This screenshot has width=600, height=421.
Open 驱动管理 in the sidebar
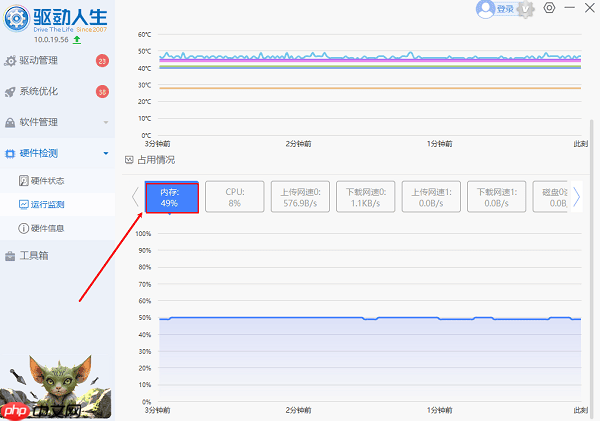[57, 60]
